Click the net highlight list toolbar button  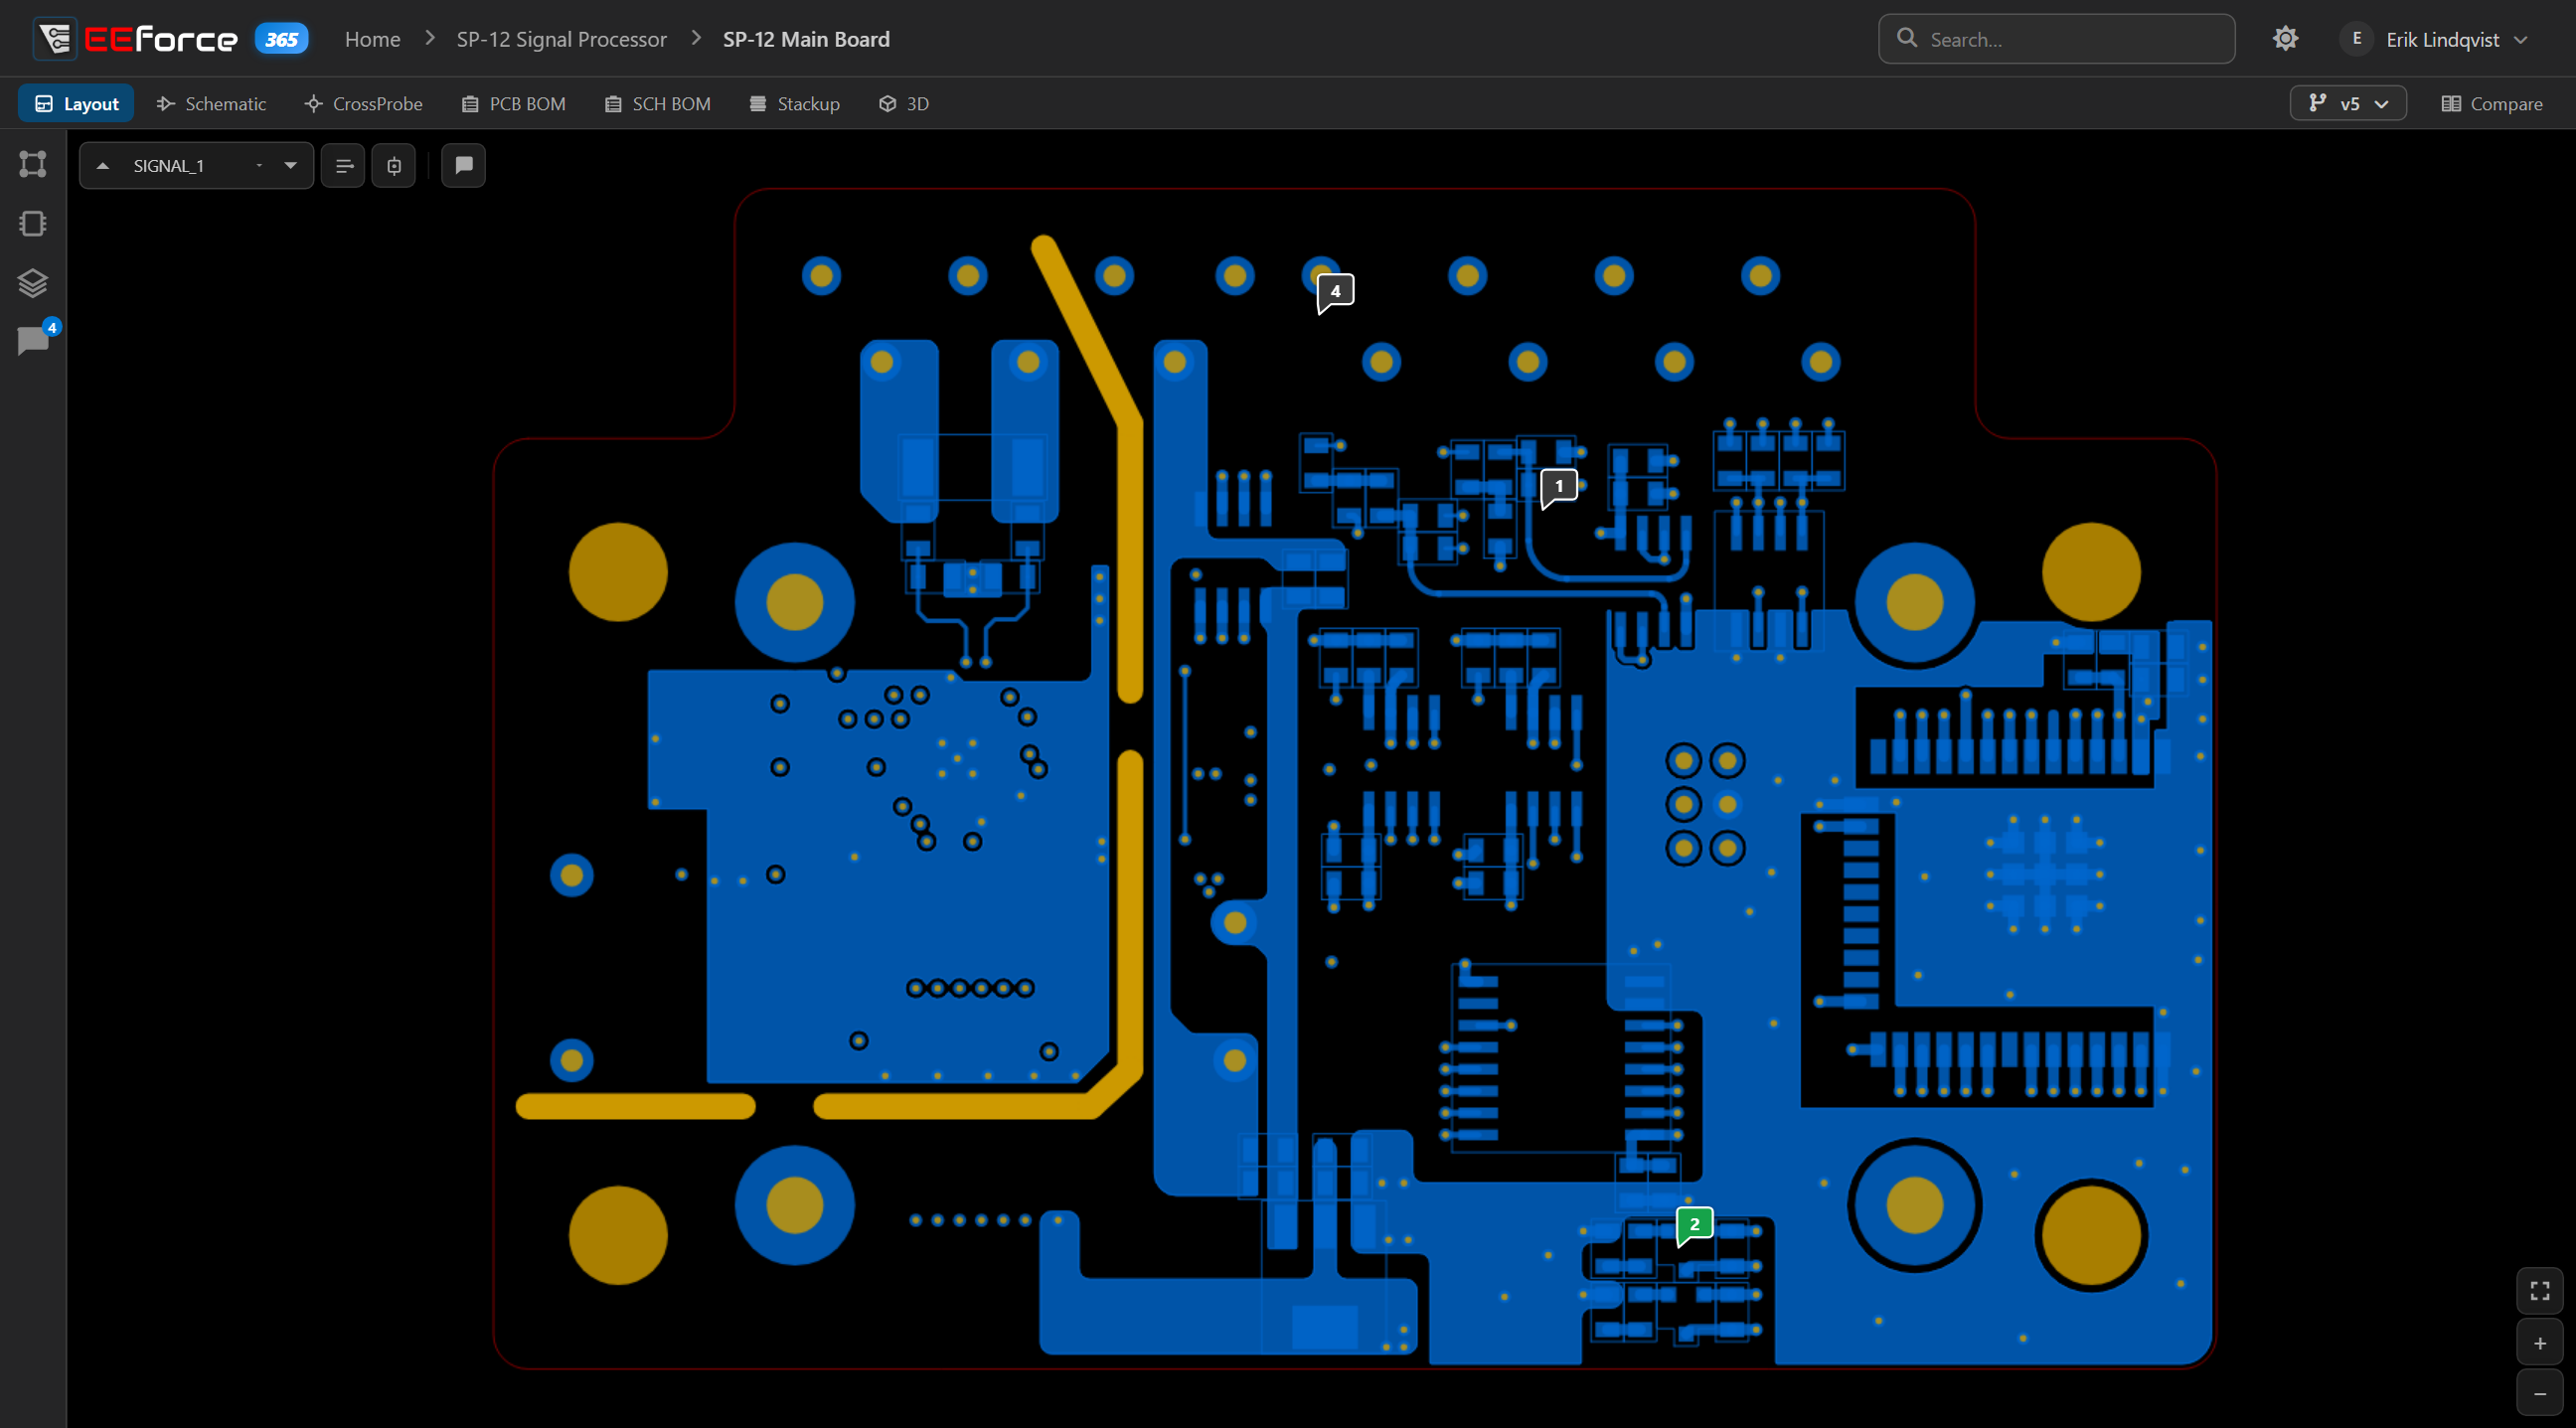(343, 166)
